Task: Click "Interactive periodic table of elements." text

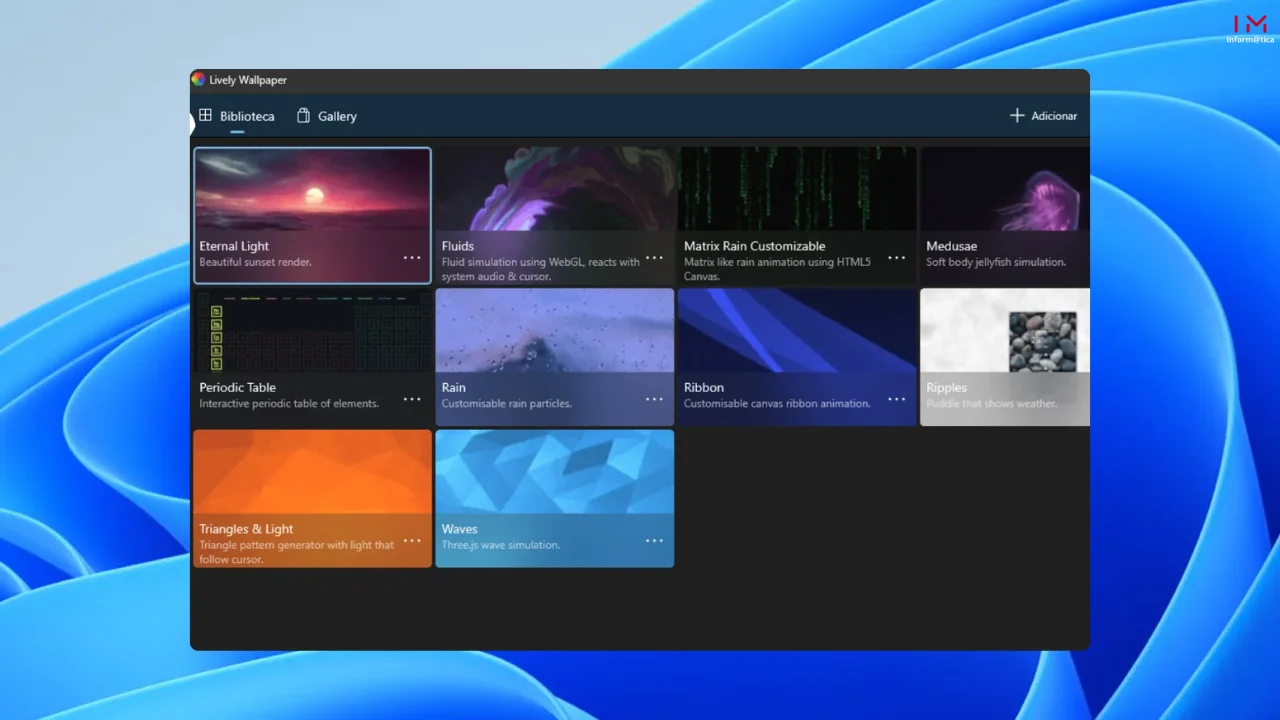Action: [x=289, y=404]
